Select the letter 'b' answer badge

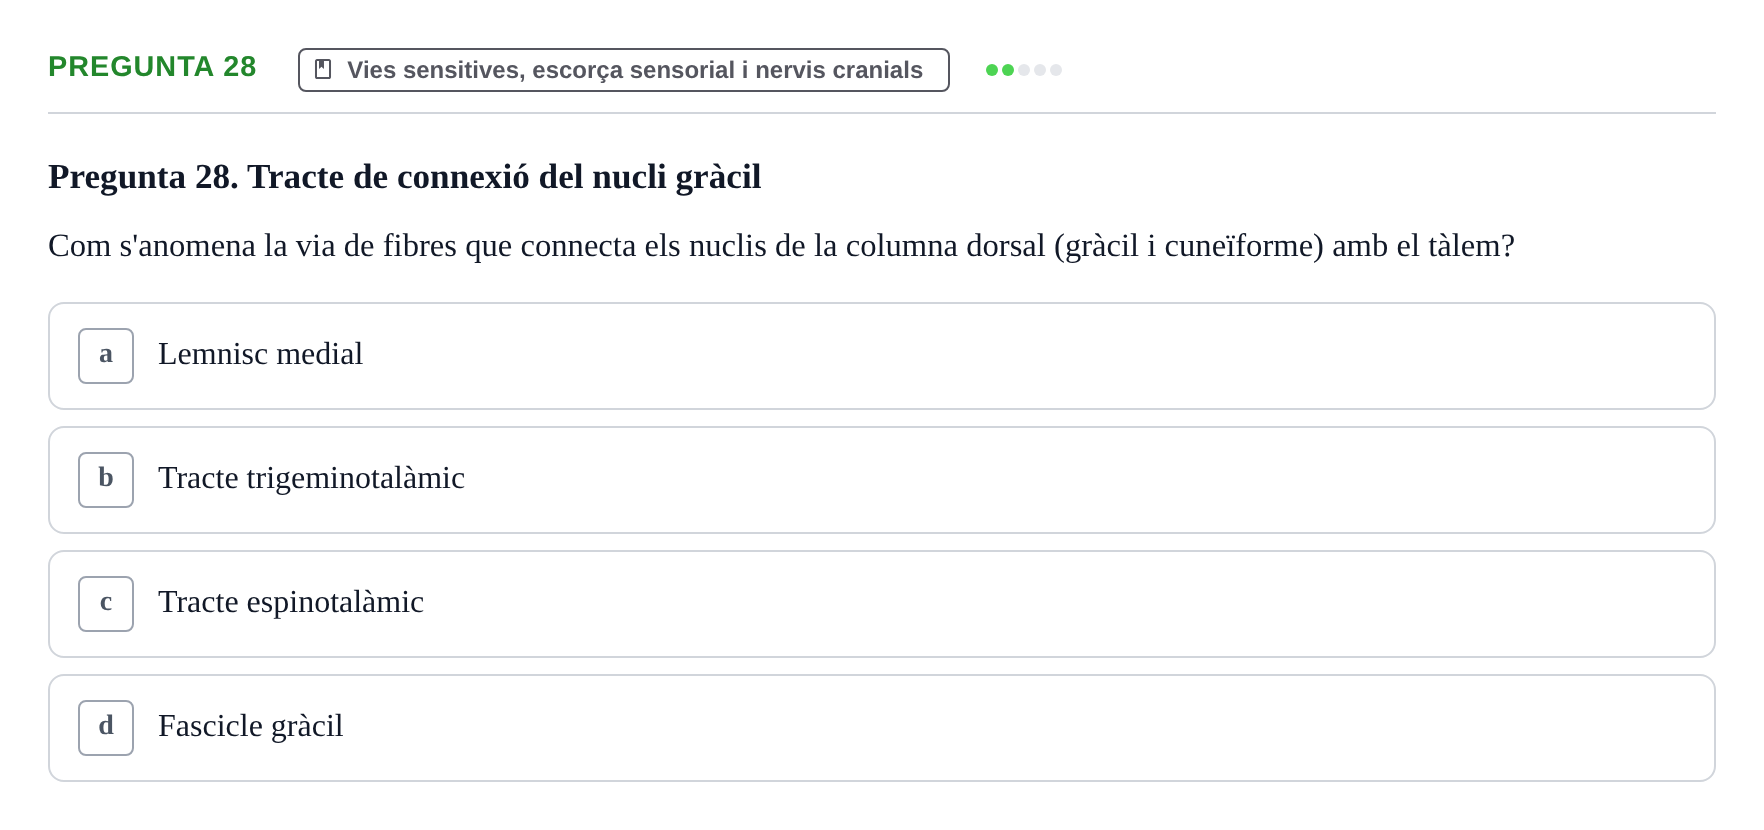click(x=106, y=480)
